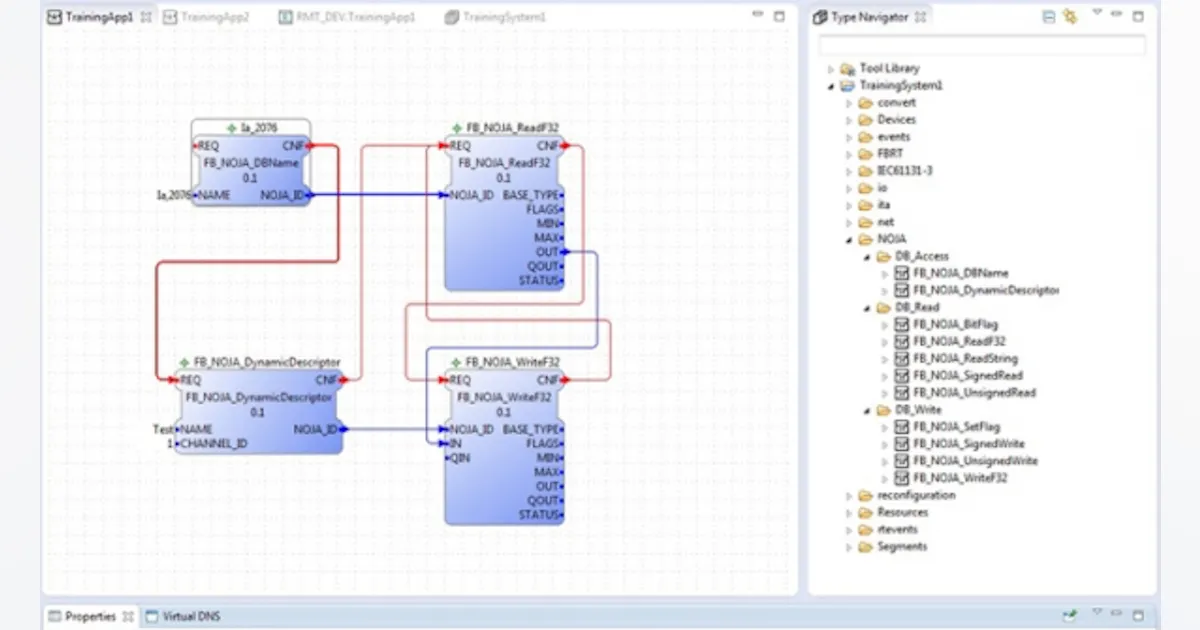Click the FB_NOJA_ReadString function block icon
The image size is (1200, 630).
(x=902, y=358)
